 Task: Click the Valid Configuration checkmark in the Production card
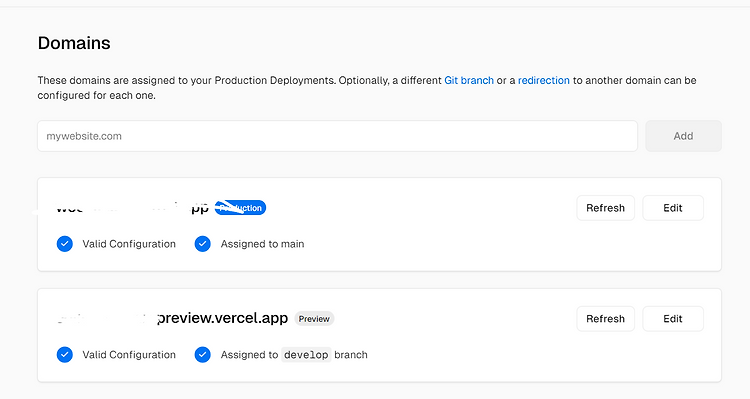pos(65,244)
